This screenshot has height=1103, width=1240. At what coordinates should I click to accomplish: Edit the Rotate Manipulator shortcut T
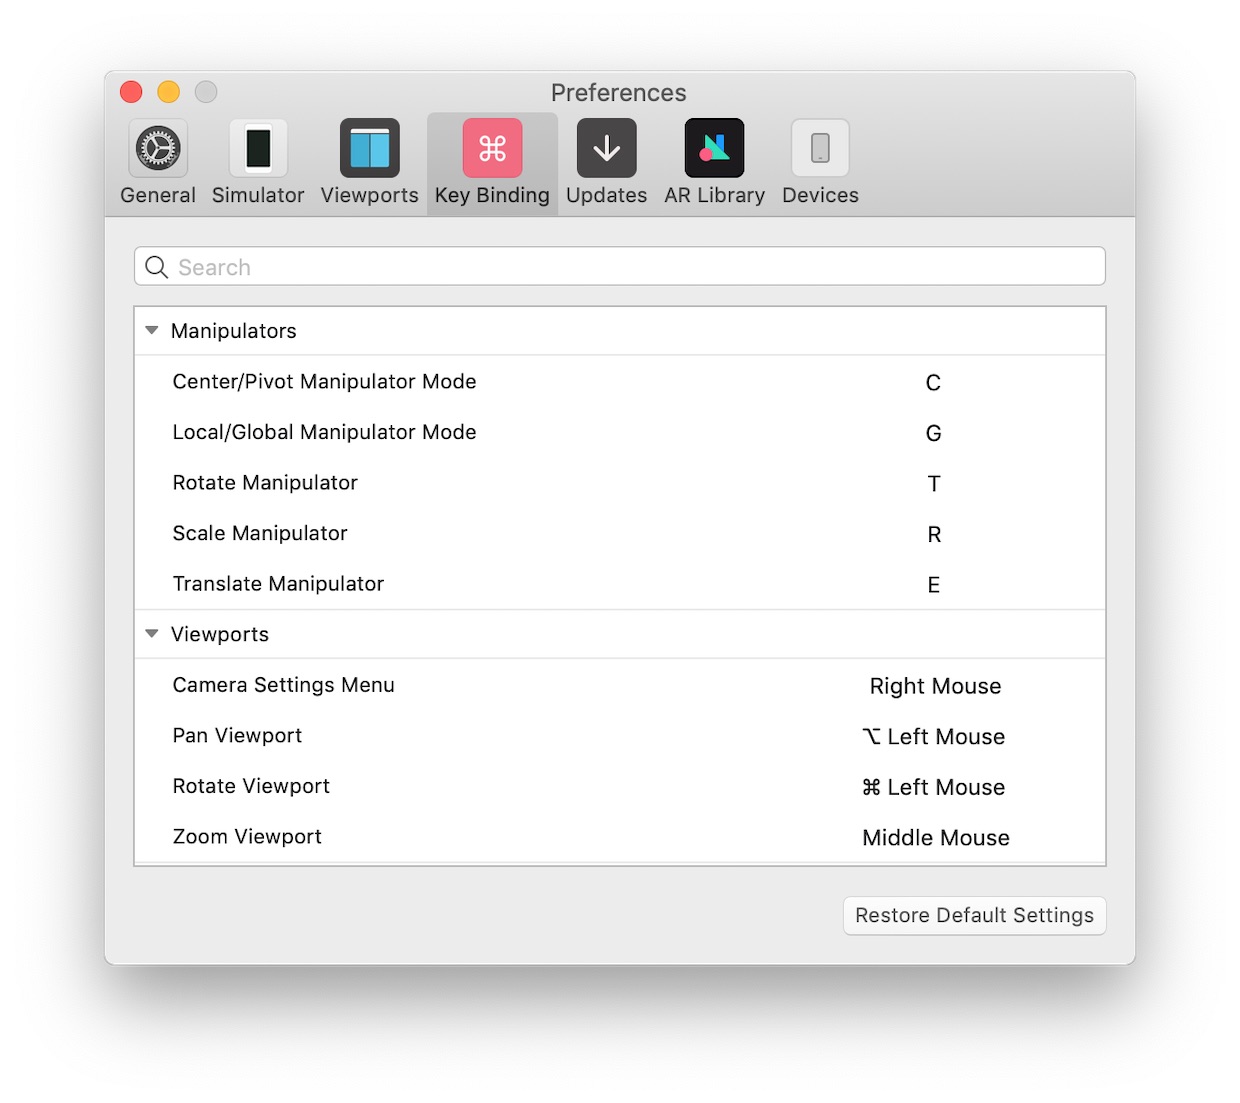pos(933,484)
